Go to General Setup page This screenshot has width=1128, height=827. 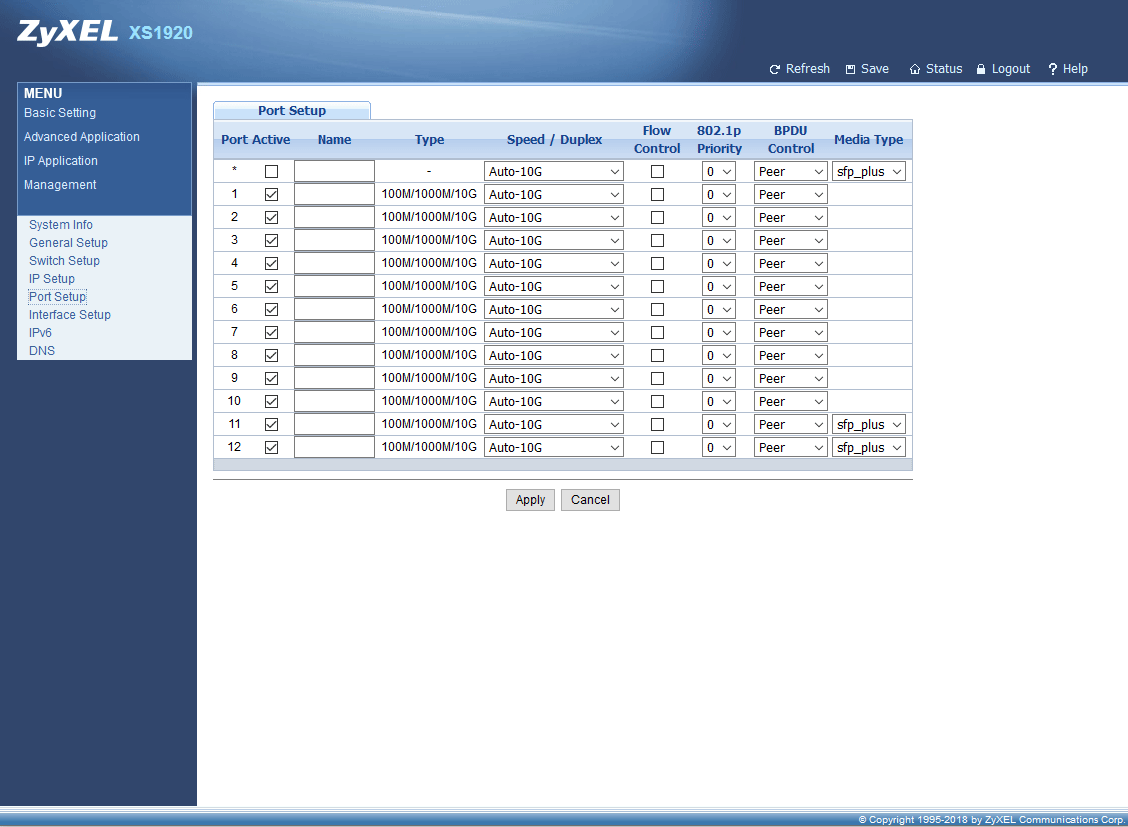coord(68,243)
